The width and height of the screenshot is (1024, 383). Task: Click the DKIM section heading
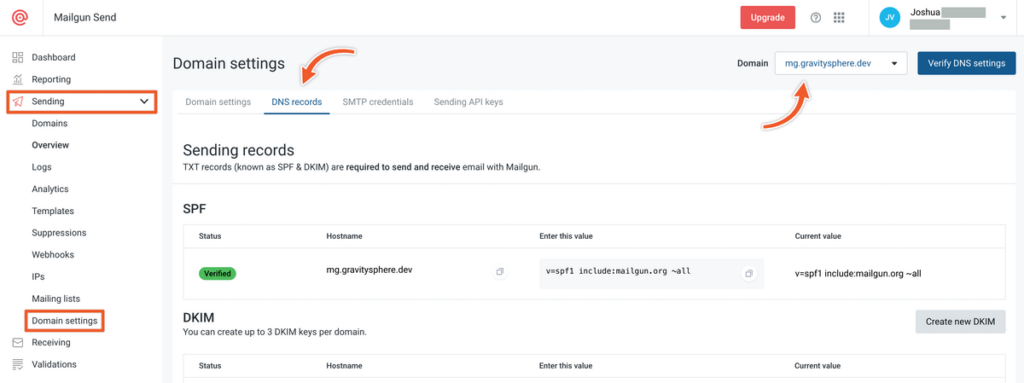[x=199, y=317]
